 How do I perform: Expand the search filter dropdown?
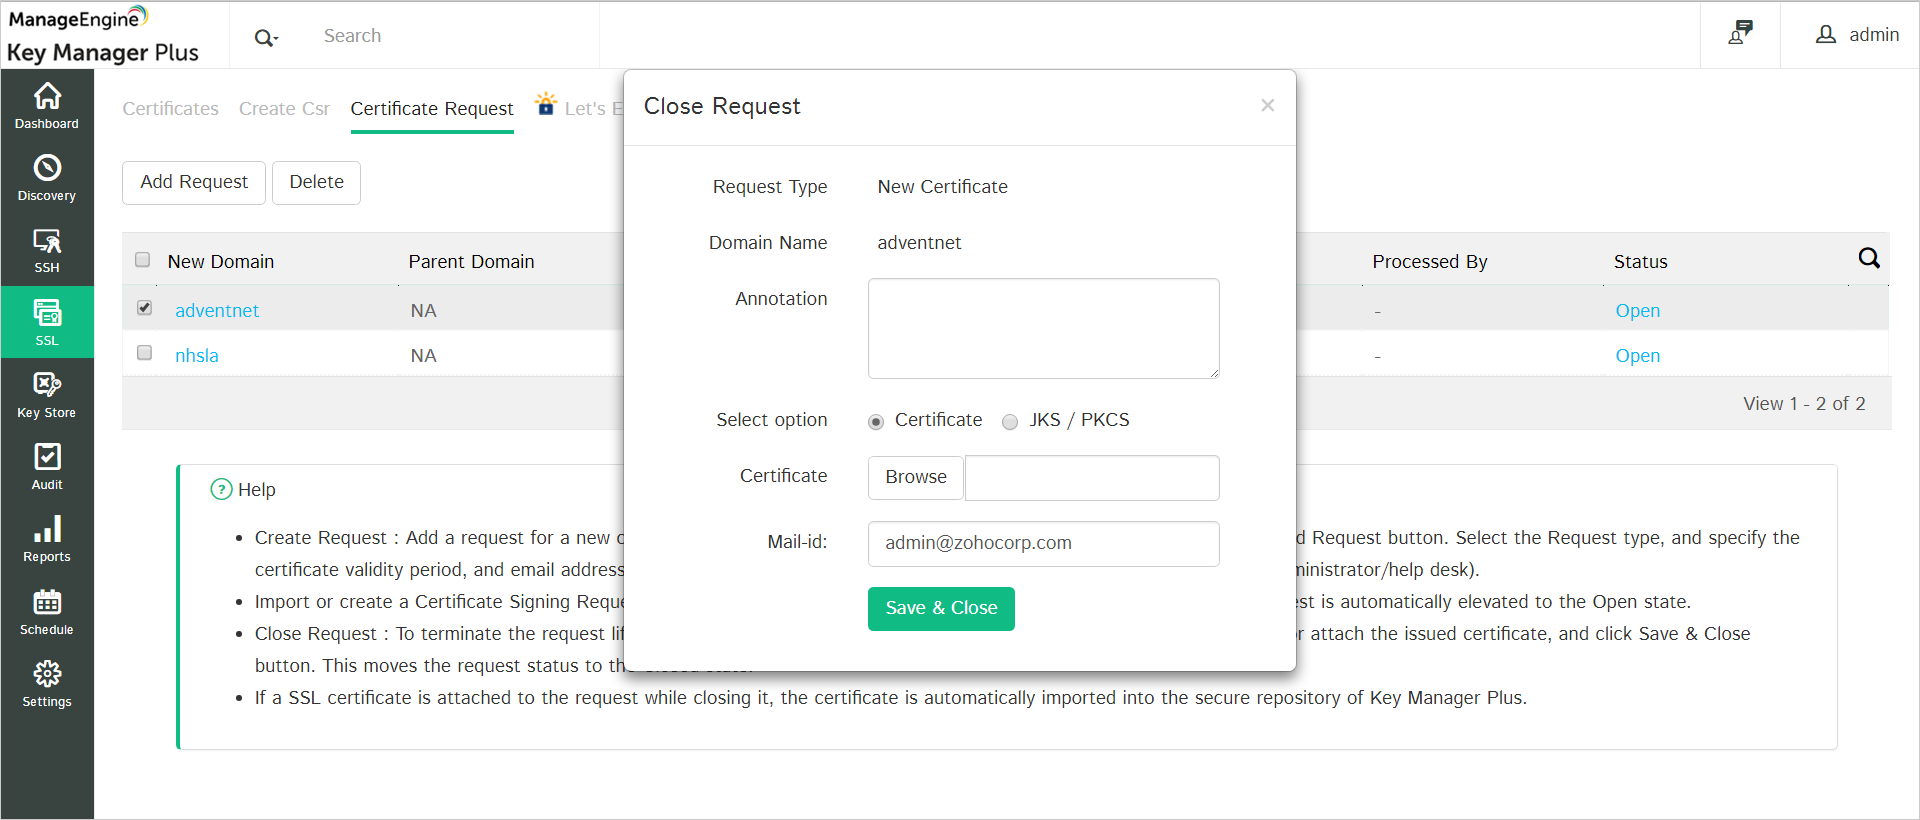(266, 38)
